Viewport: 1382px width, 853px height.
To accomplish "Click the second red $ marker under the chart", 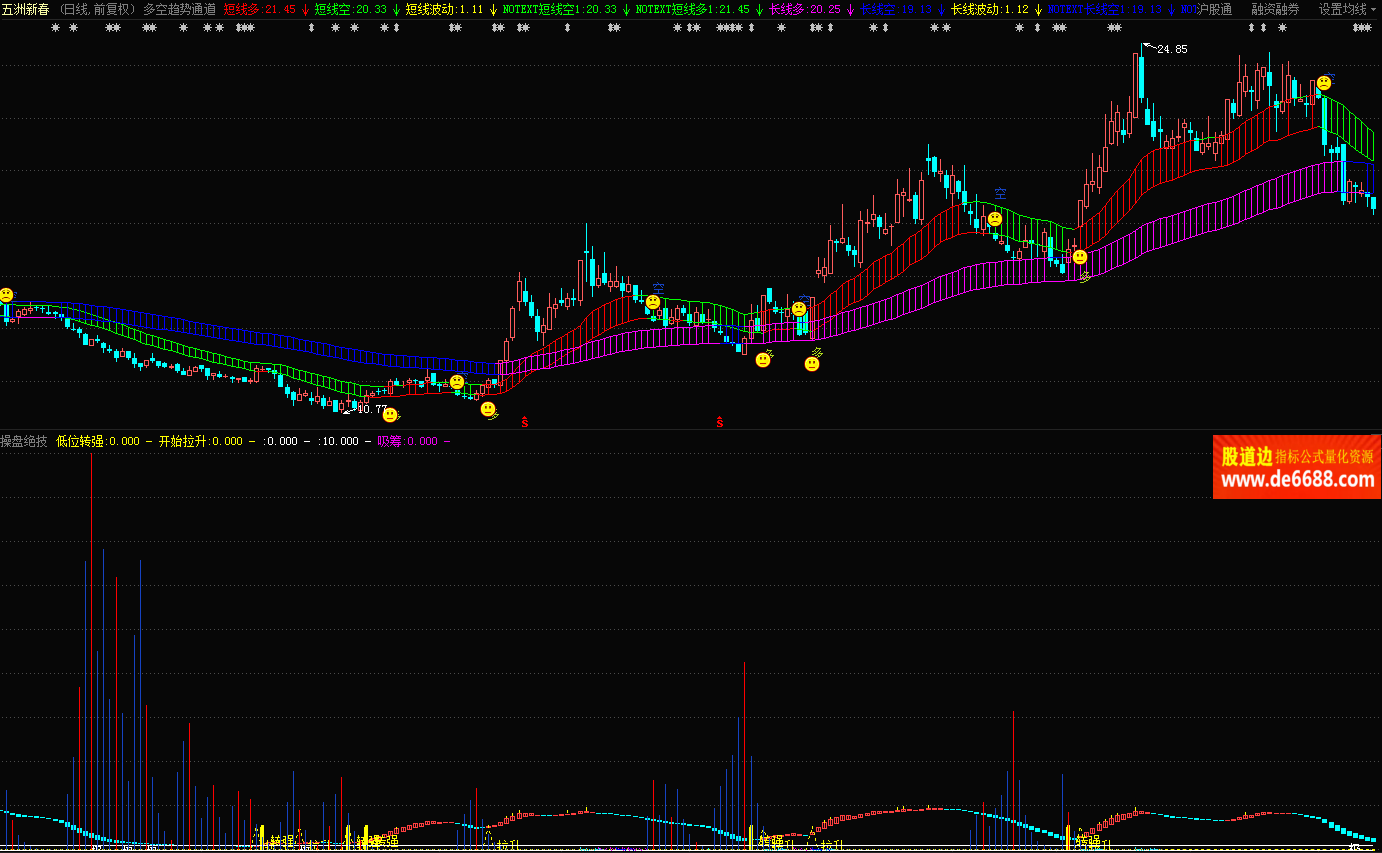I will pos(719,423).
